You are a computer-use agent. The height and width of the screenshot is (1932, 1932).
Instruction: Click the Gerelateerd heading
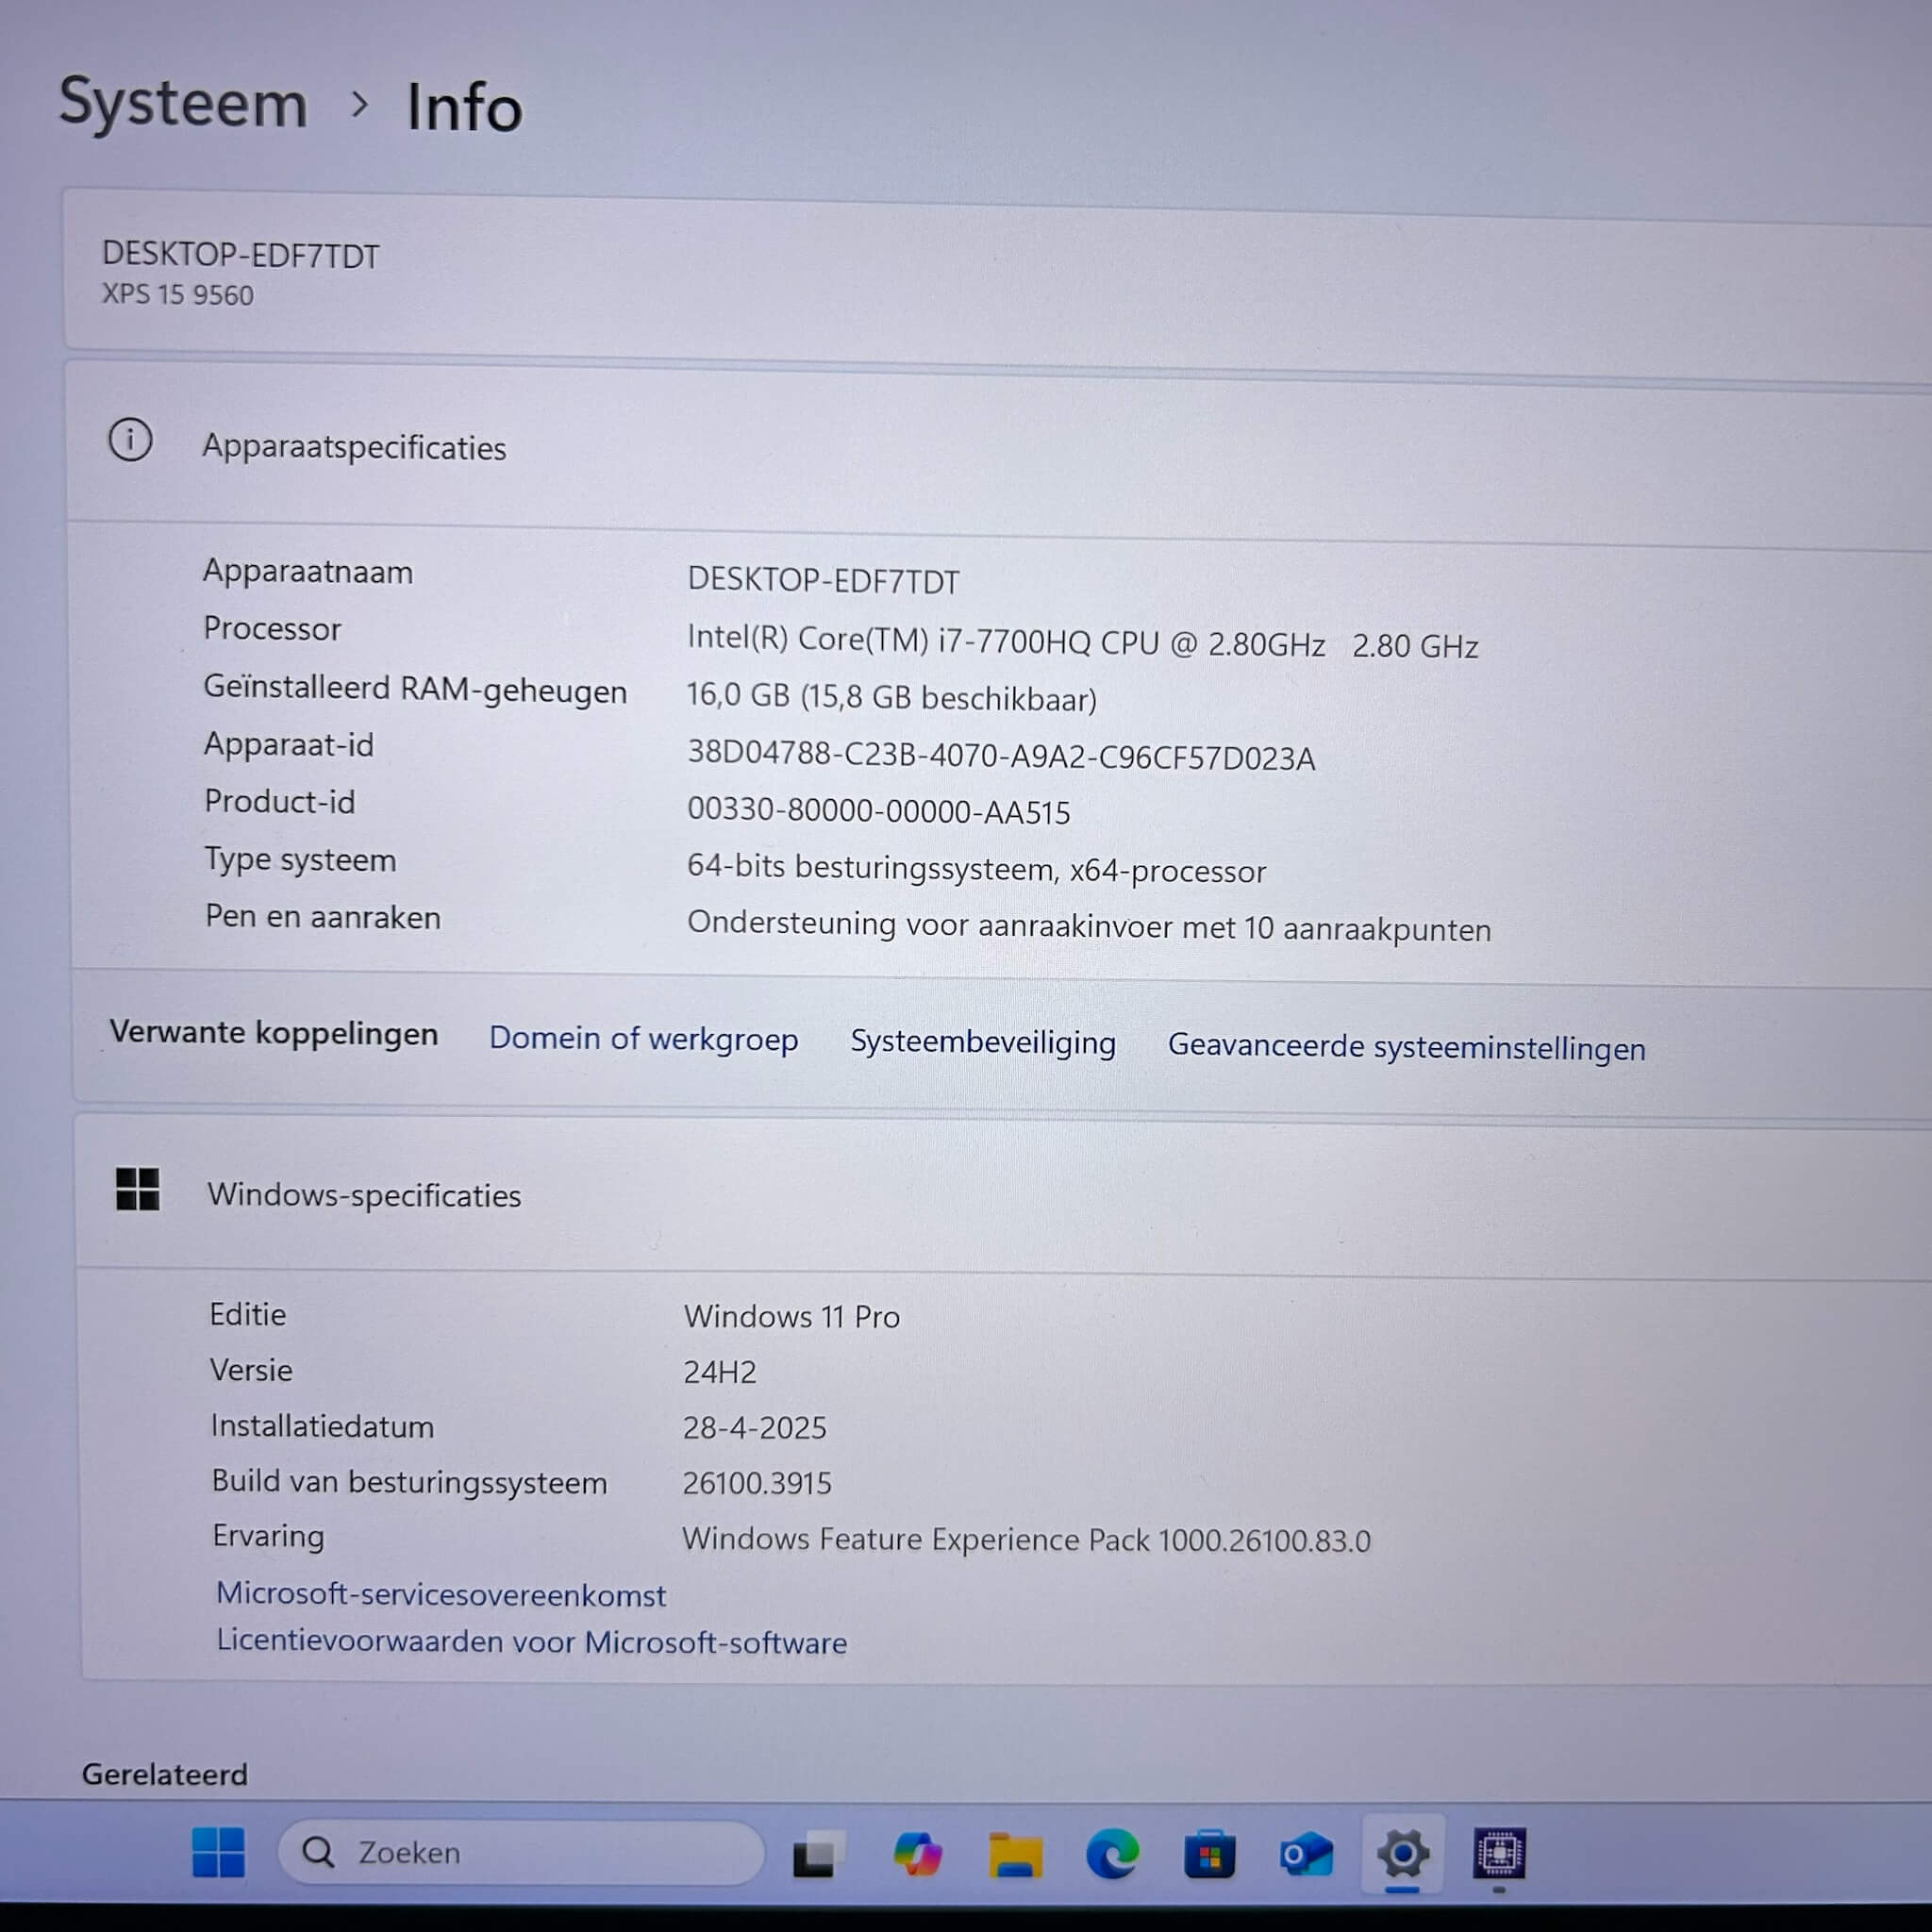coord(165,1774)
